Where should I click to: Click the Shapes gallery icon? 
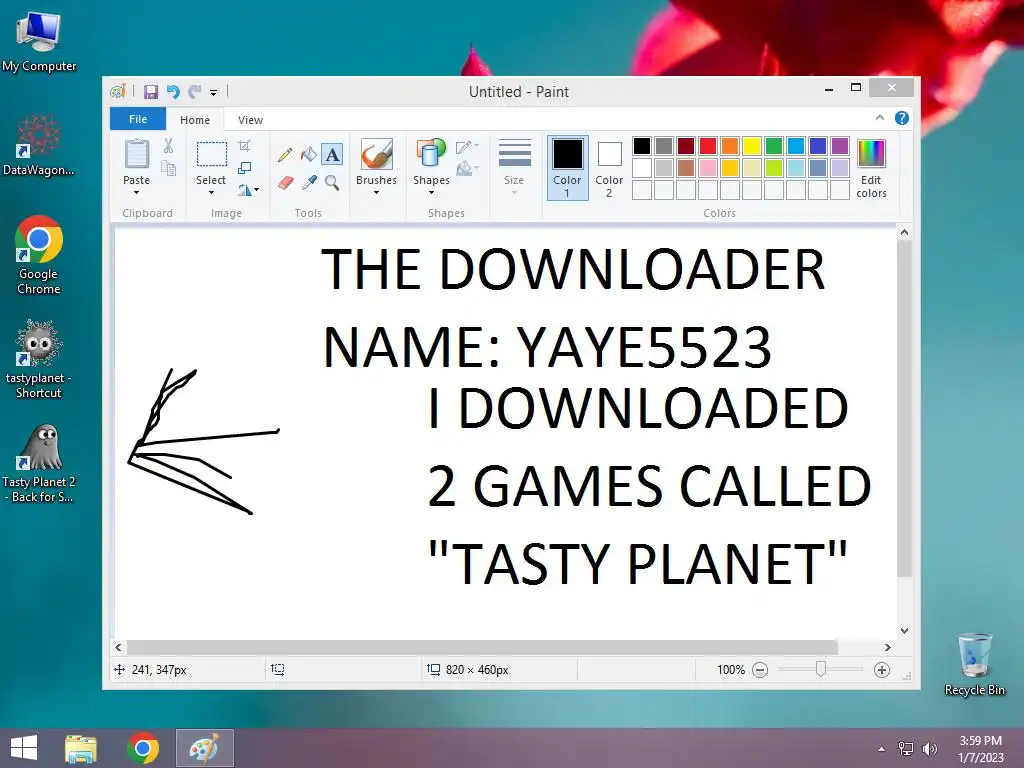pos(430,153)
